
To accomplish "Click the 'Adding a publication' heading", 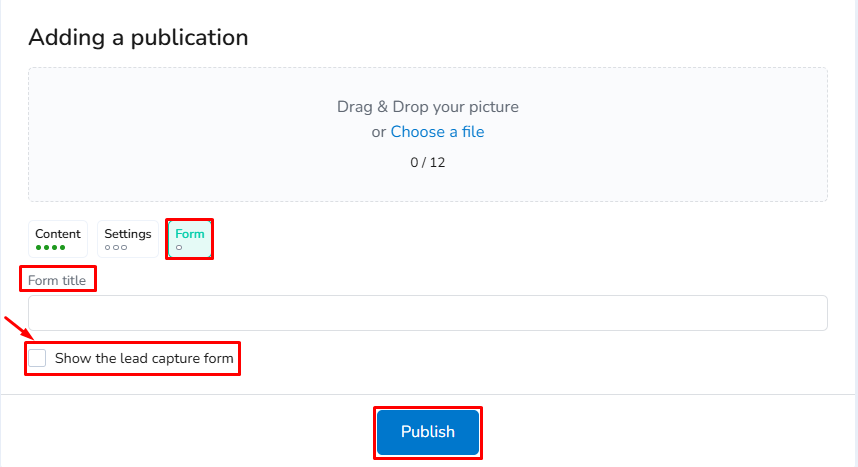I will pyautogui.click(x=138, y=38).
